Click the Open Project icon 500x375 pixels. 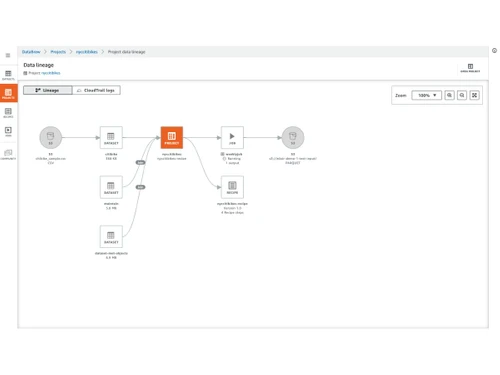click(470, 68)
